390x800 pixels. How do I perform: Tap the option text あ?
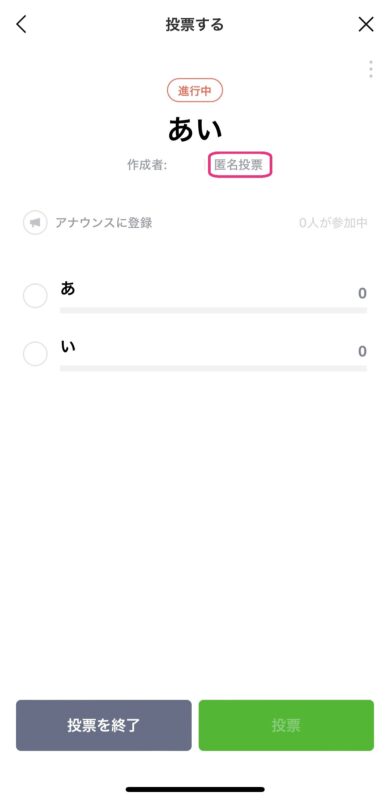[67, 288]
